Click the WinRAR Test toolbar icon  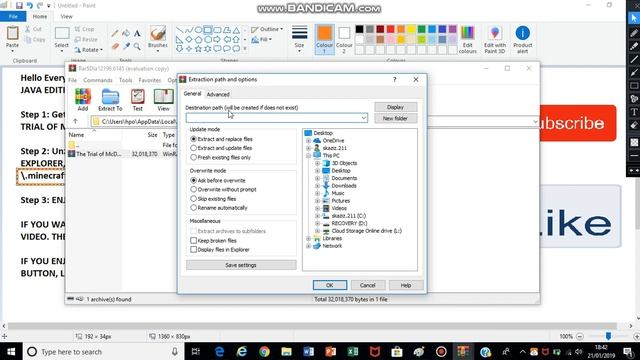tap(138, 100)
